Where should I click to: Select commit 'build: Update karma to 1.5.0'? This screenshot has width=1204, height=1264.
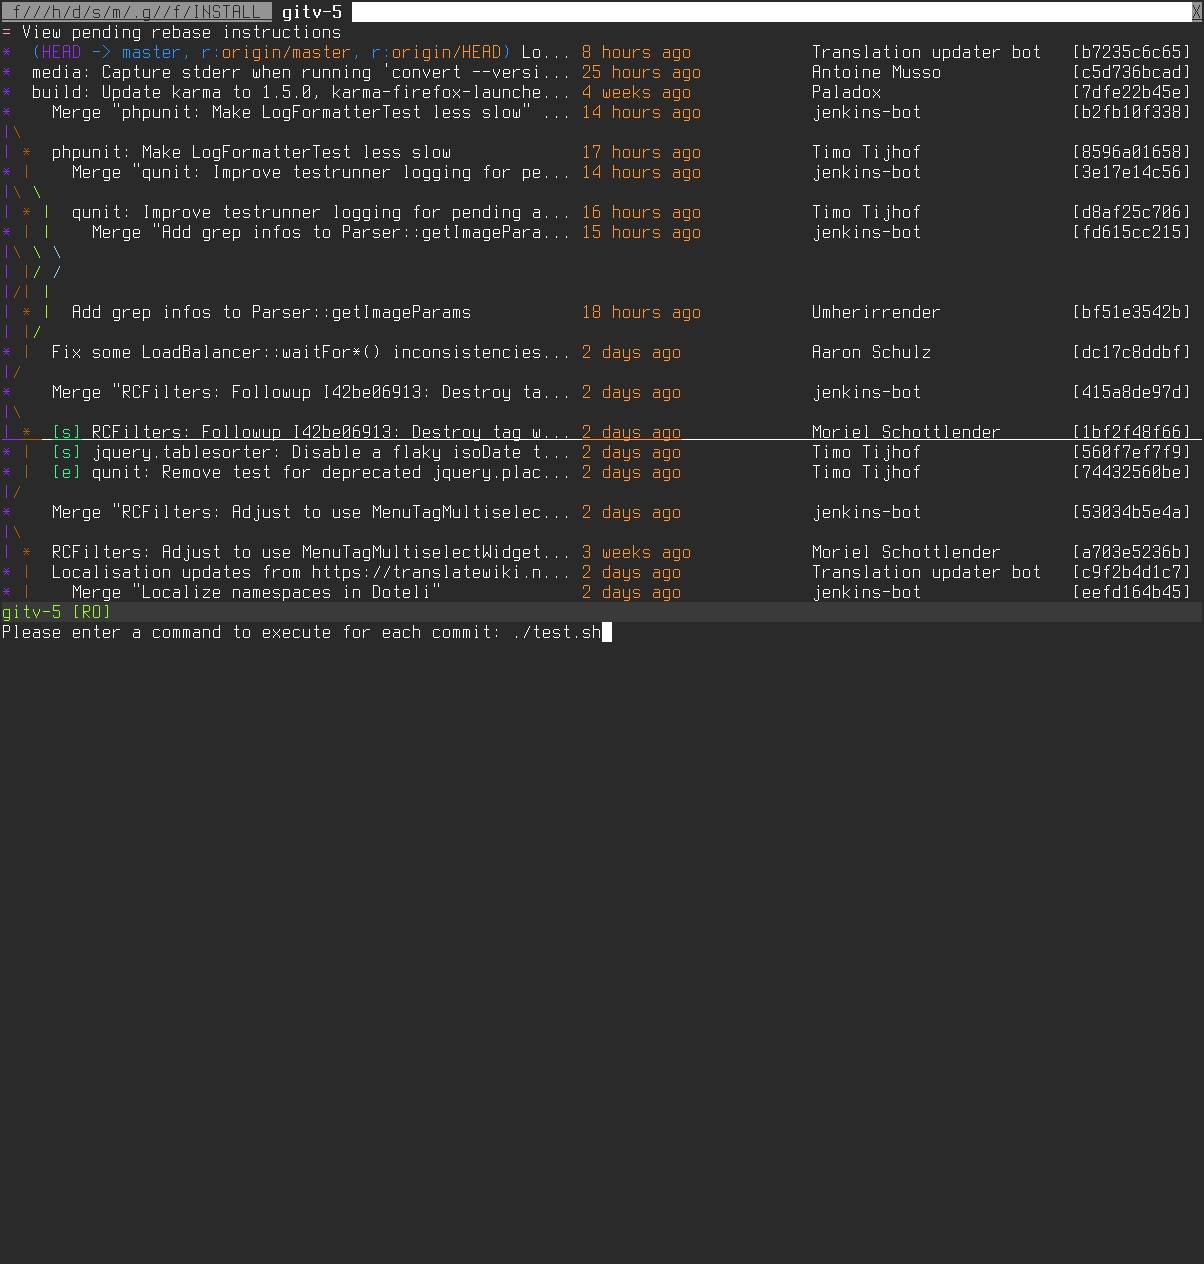[602, 92]
